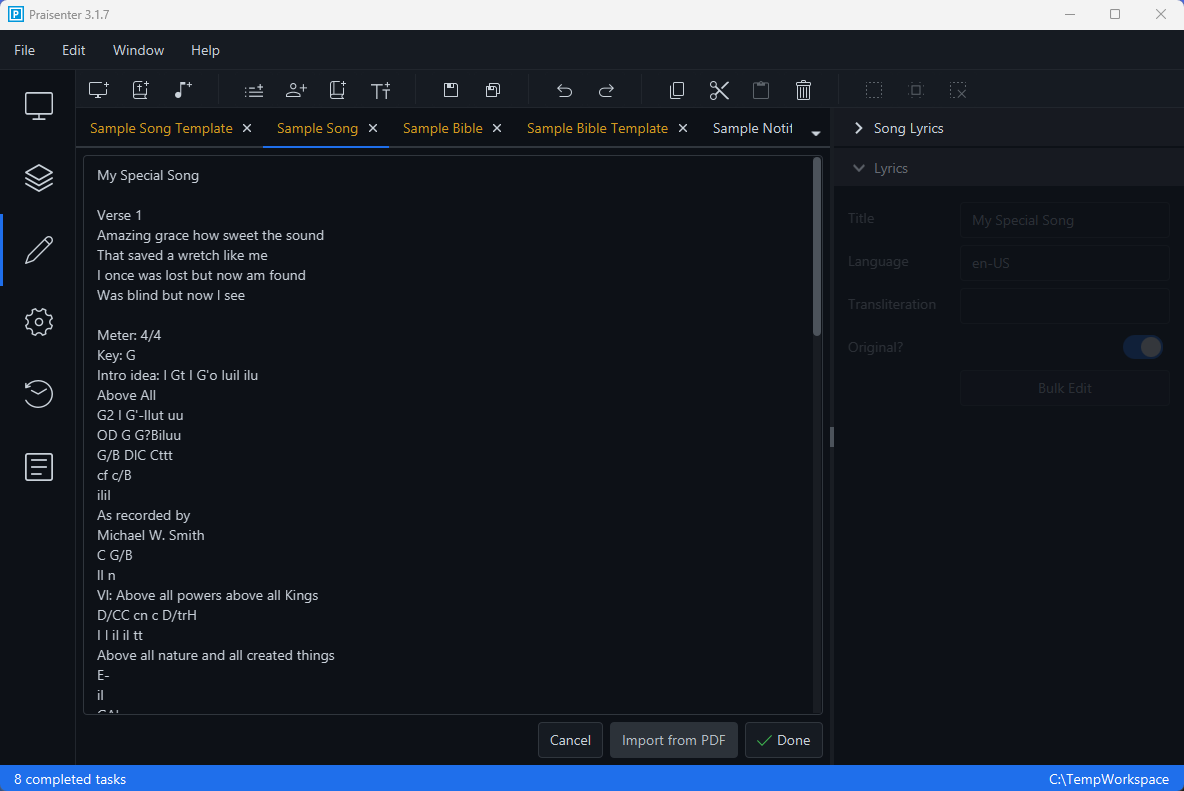Click the Transliteration input field
Screen dimensions: 1184x791
pyautogui.click(x=1064, y=304)
